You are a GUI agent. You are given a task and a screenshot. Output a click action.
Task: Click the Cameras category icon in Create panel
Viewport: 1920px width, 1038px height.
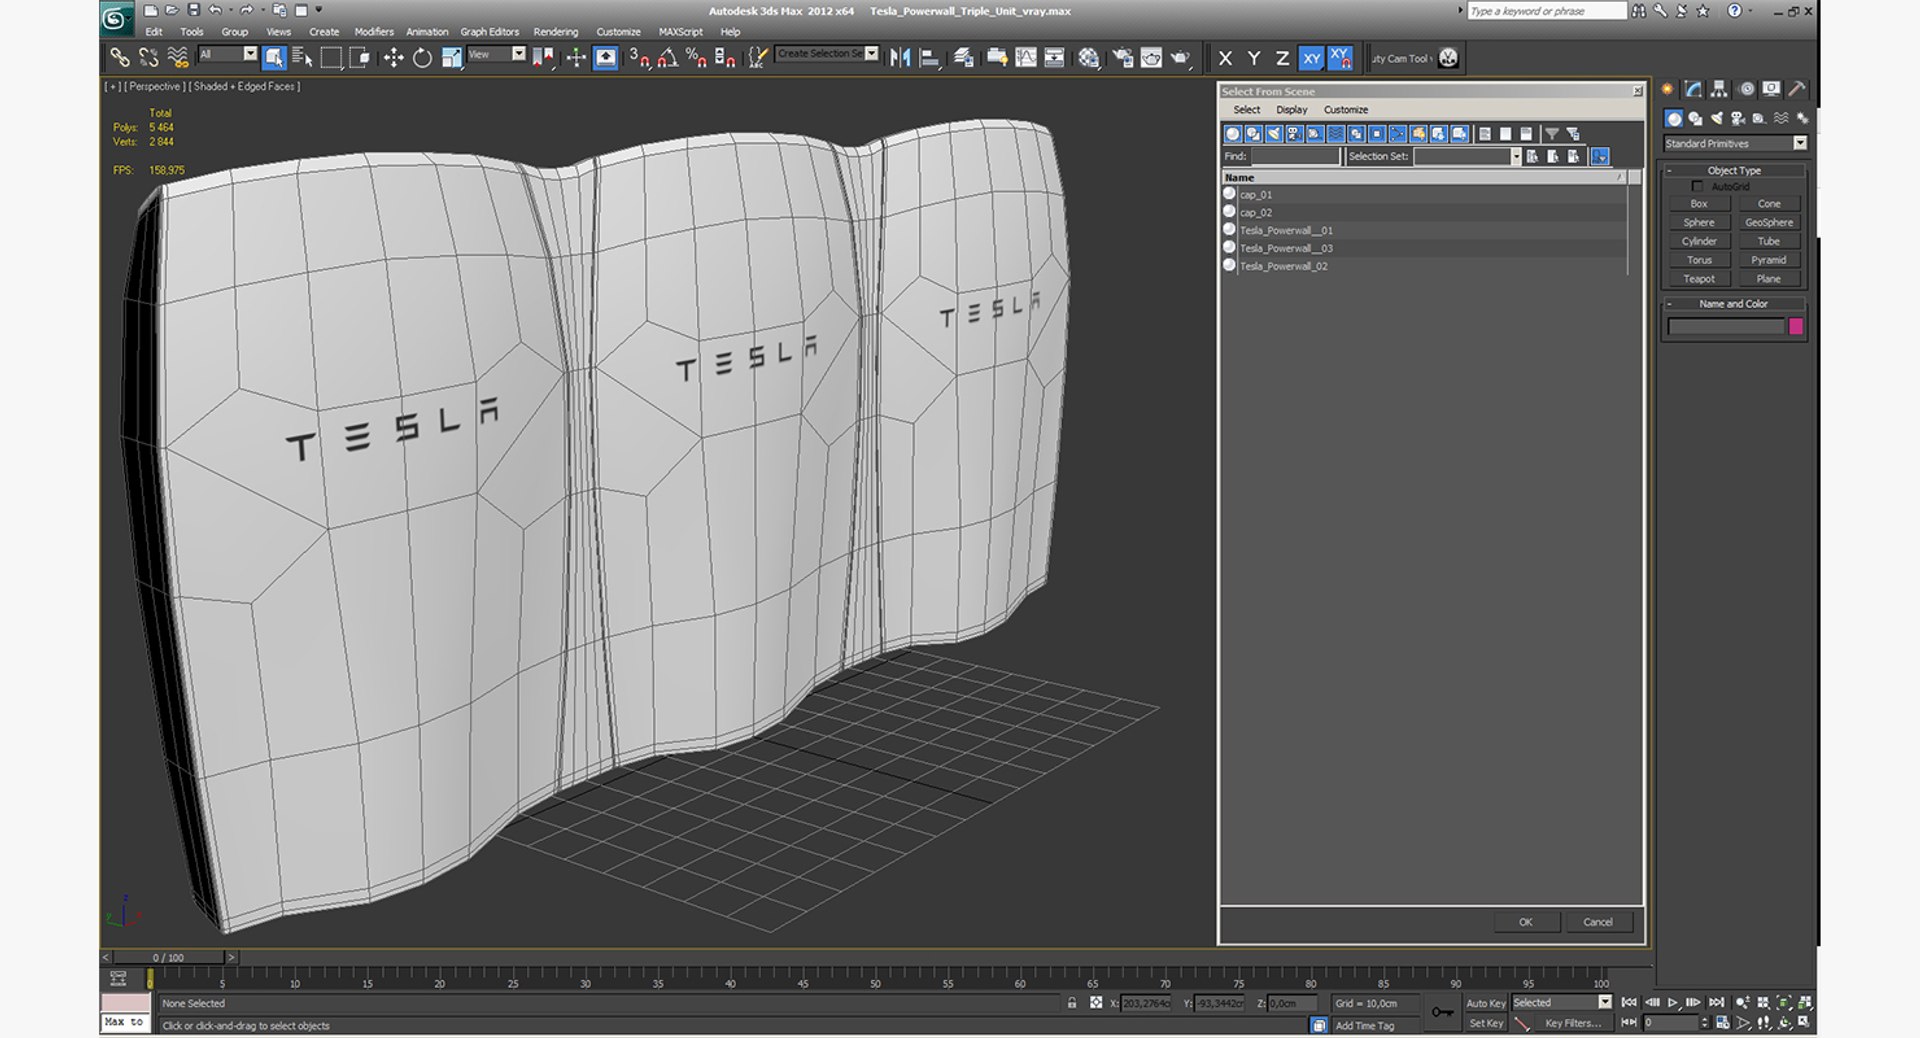point(1738,118)
